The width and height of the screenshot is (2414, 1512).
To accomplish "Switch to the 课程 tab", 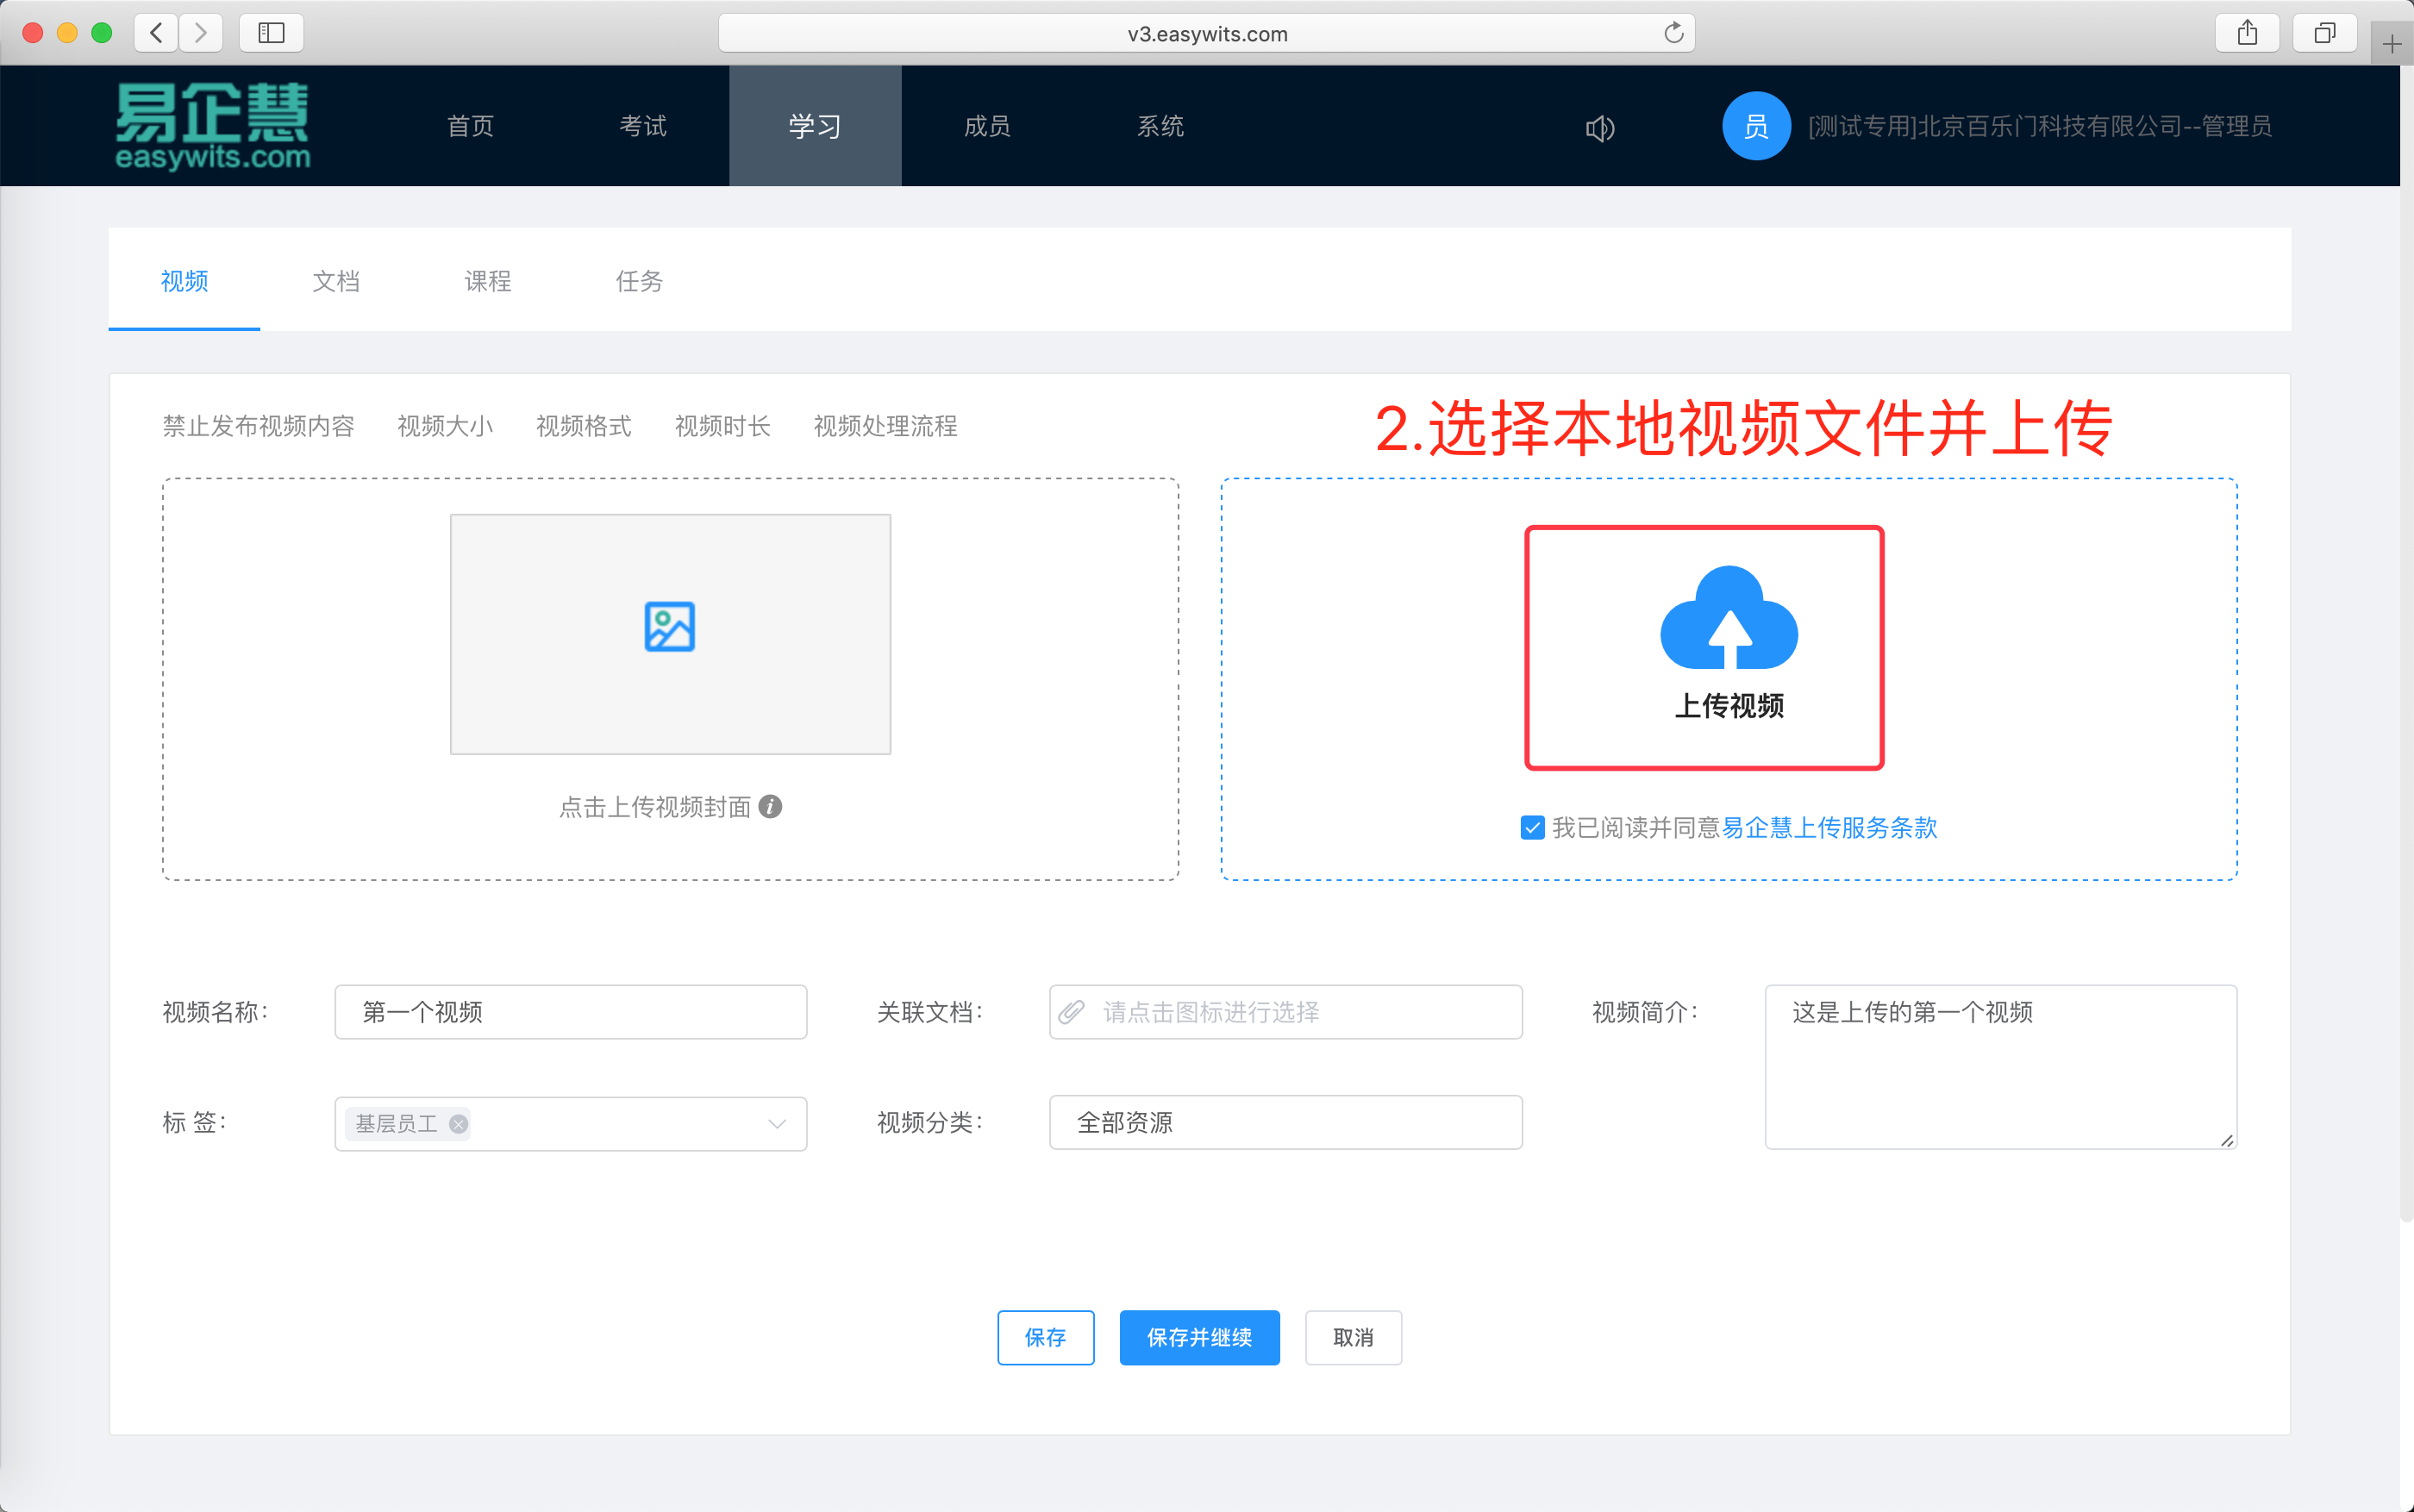I will (x=488, y=281).
